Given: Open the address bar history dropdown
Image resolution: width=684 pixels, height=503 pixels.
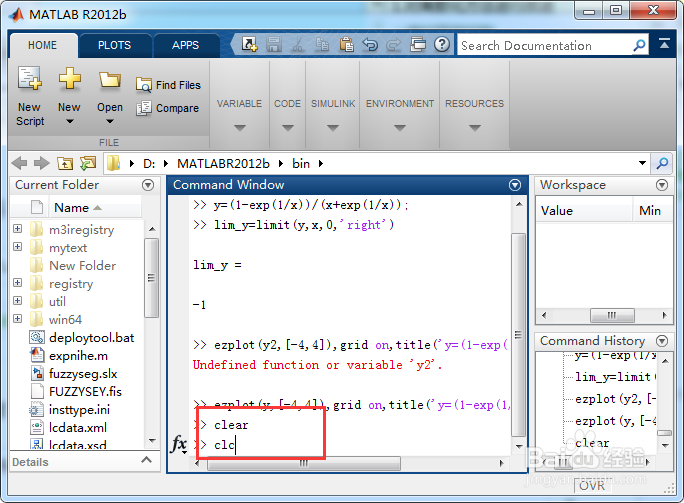Looking at the screenshot, I should point(642,163).
